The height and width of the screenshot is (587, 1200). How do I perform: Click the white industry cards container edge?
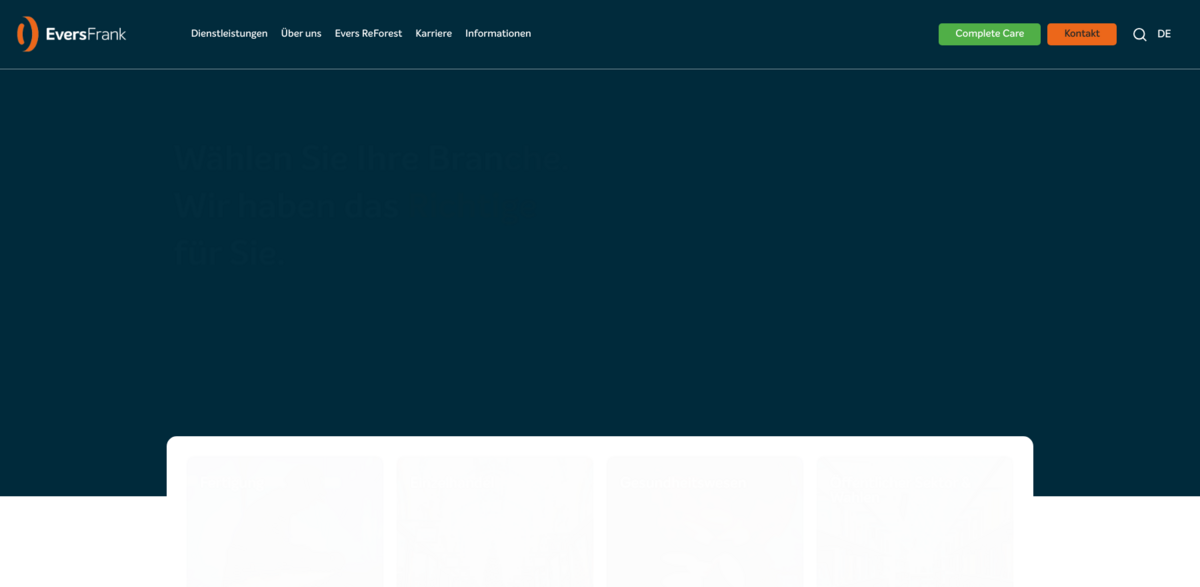click(x=600, y=444)
